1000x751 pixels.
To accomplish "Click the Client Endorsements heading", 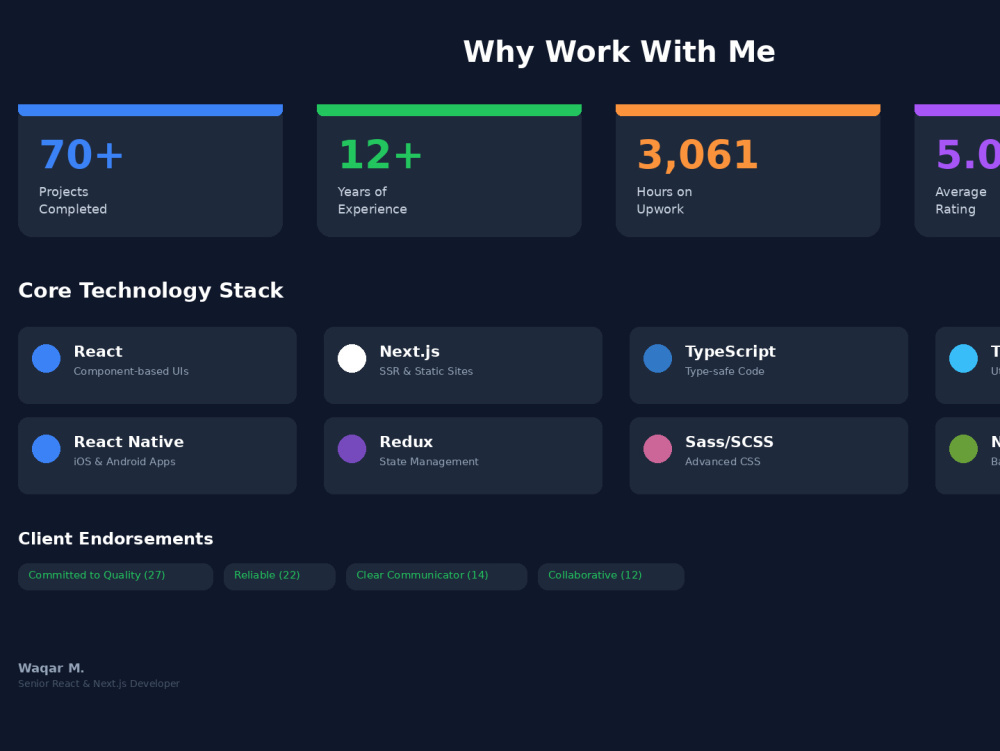I will (115, 539).
